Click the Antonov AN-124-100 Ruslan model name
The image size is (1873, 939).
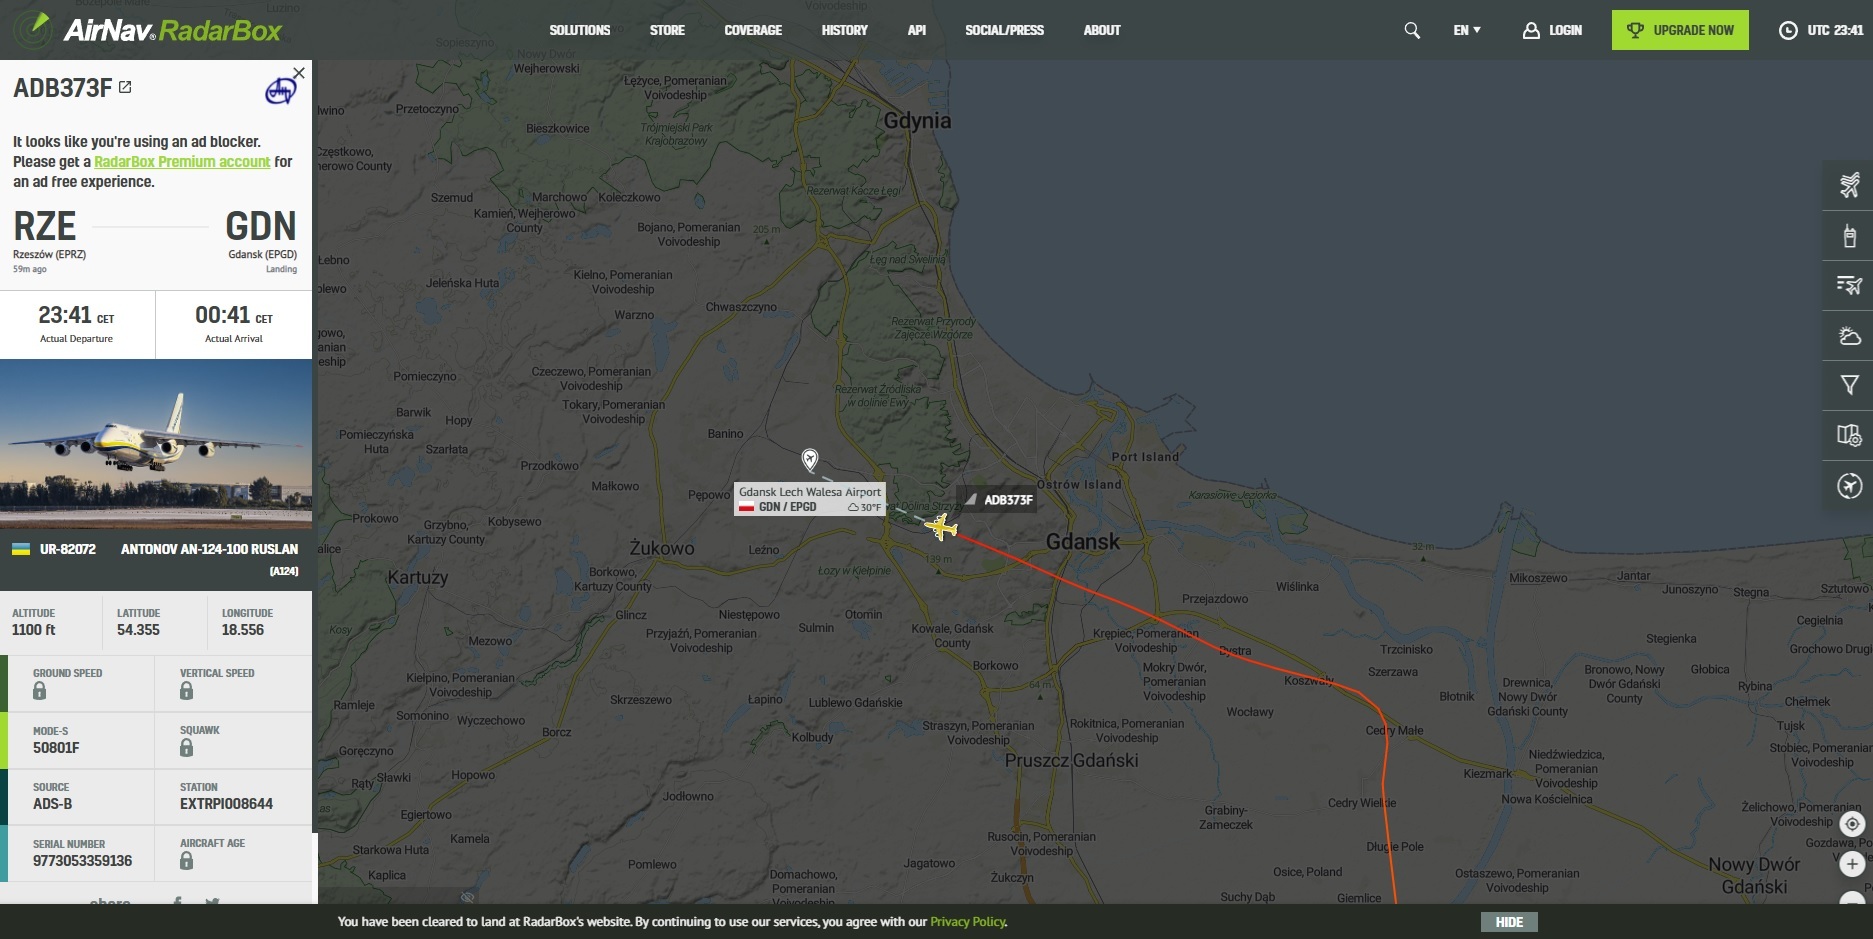pos(210,549)
